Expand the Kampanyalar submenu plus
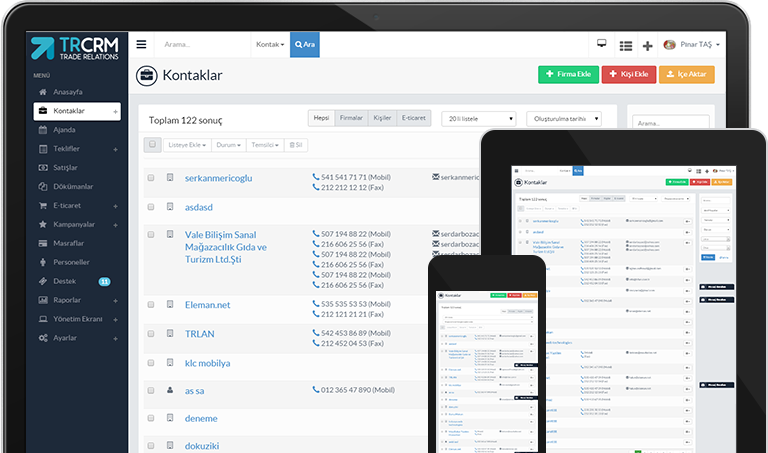 116,225
